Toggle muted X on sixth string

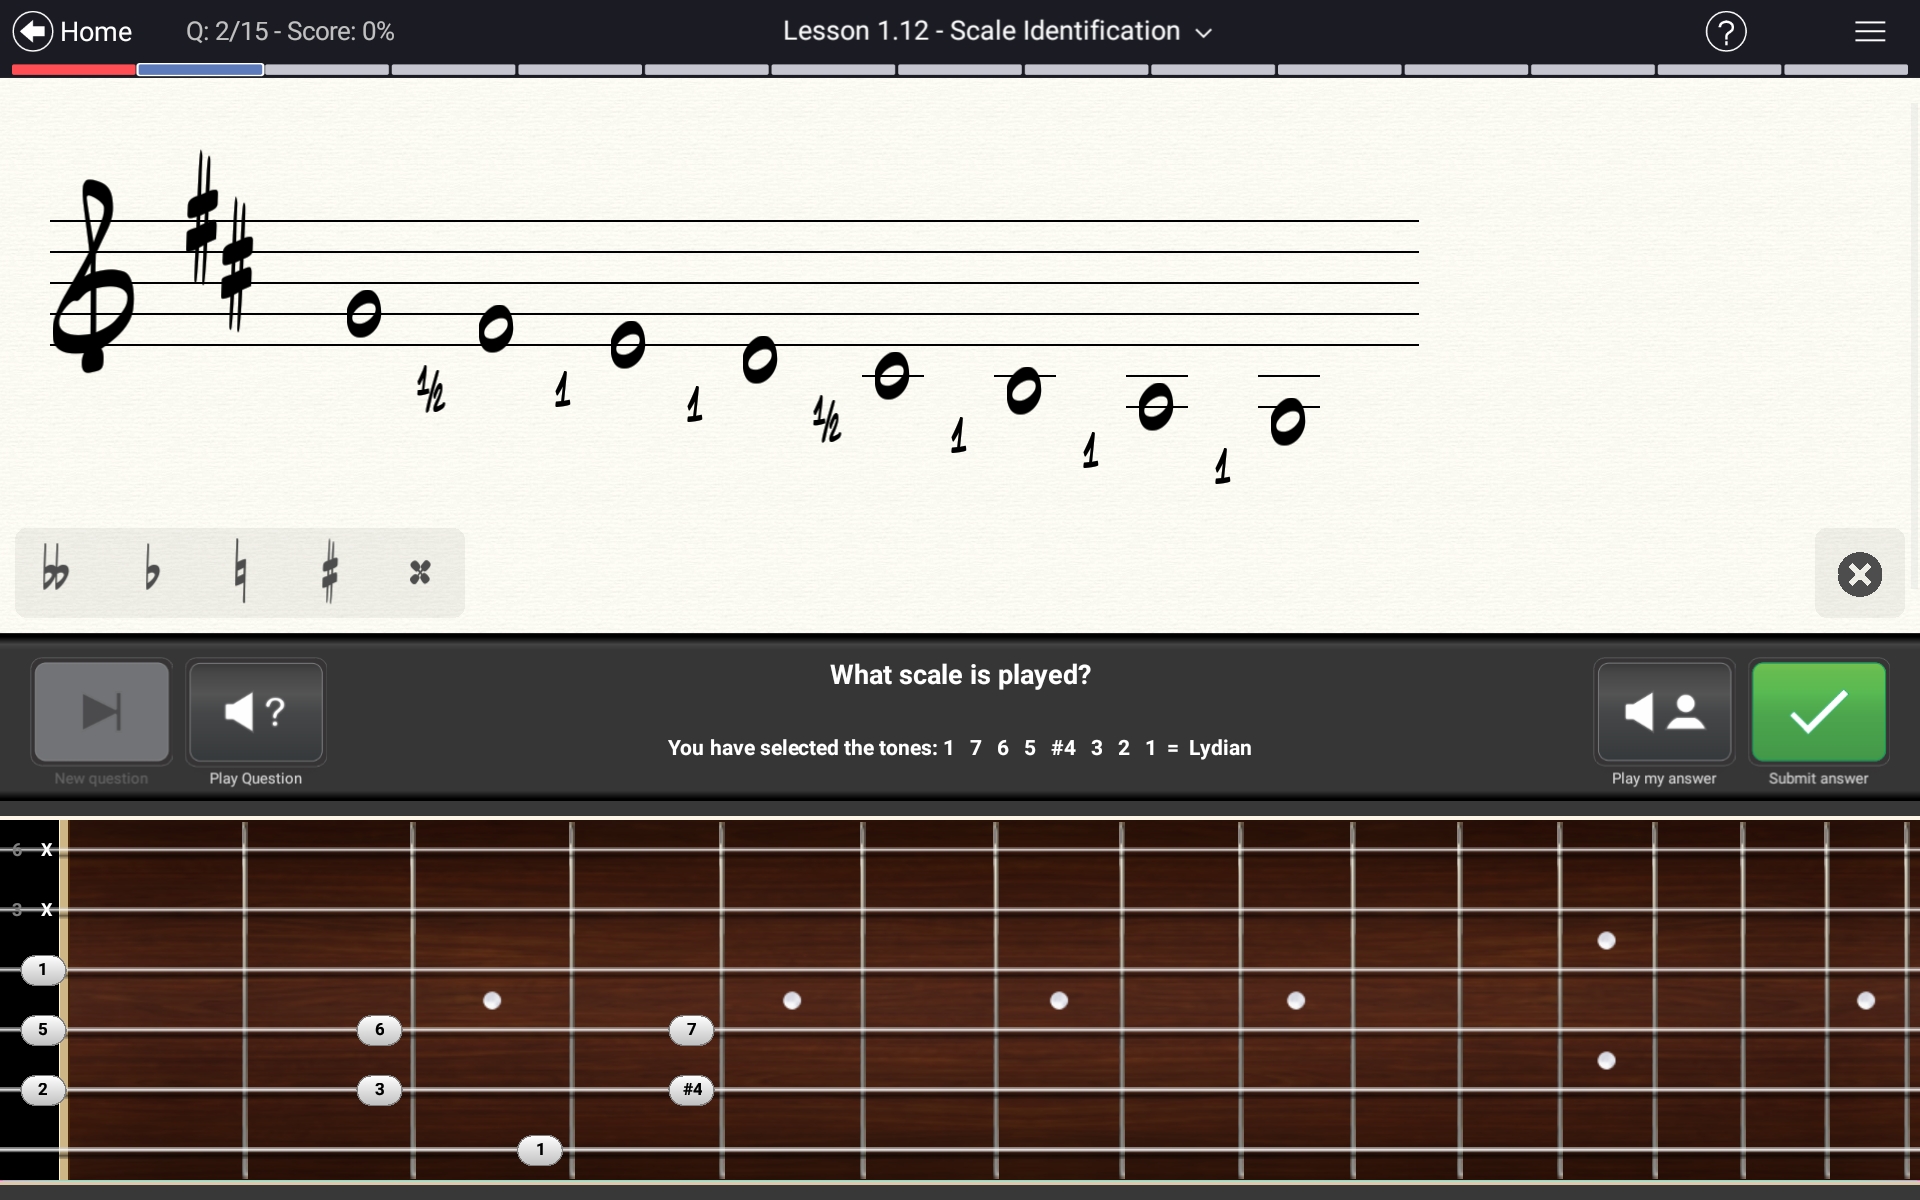tap(46, 850)
